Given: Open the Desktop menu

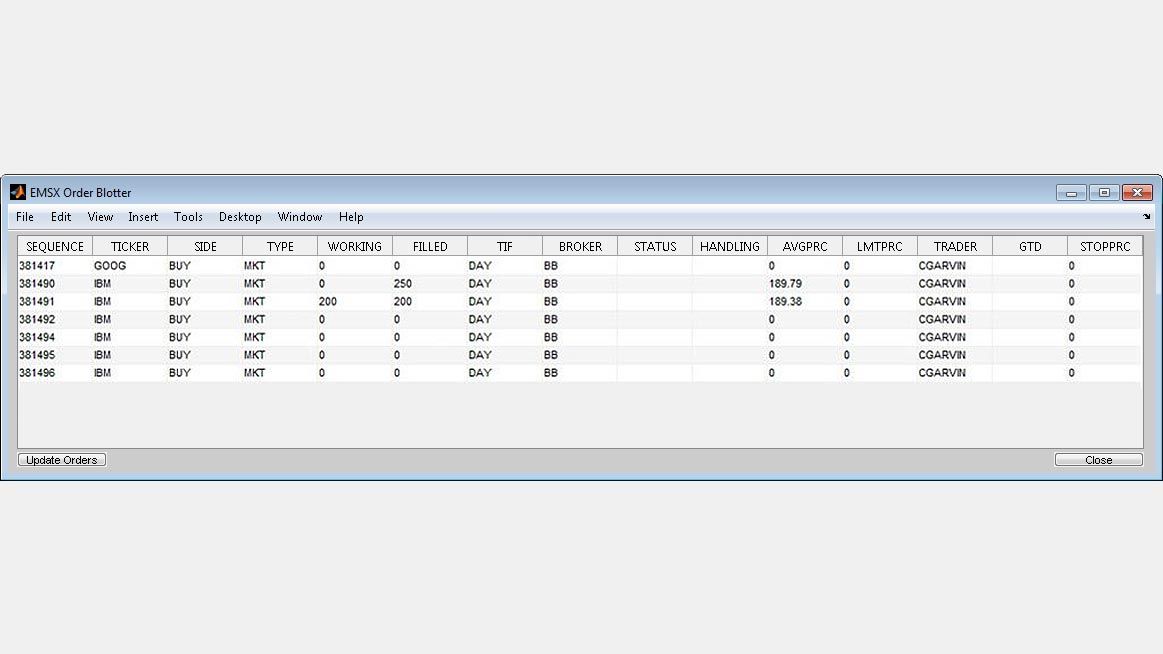Looking at the screenshot, I should pyautogui.click(x=240, y=217).
